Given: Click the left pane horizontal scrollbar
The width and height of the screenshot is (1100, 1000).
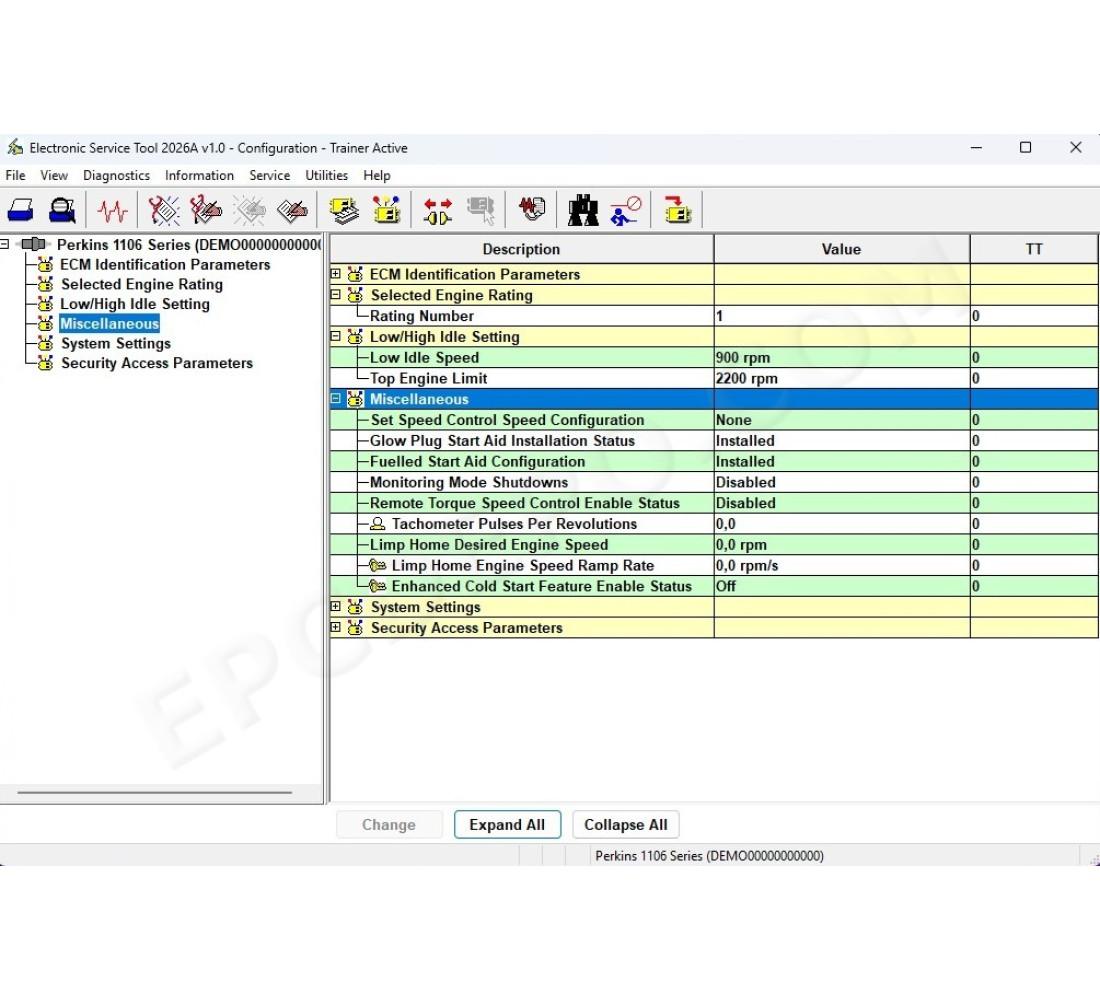Looking at the screenshot, I should coord(154,792).
